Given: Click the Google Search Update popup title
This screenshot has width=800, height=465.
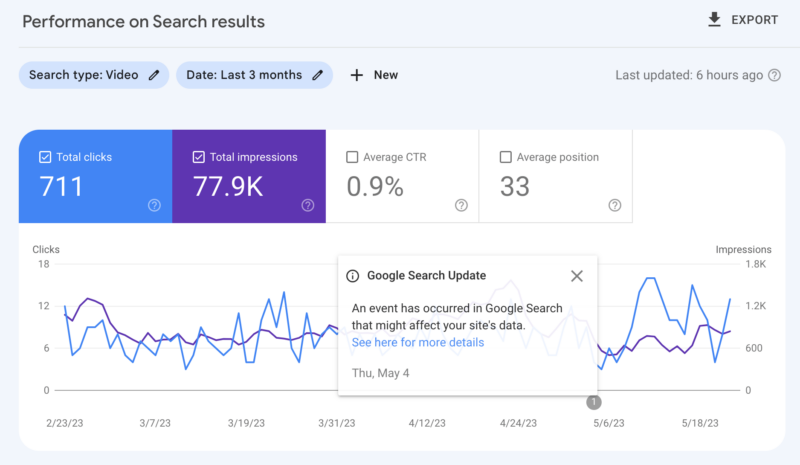Looking at the screenshot, I should click(x=427, y=276).
